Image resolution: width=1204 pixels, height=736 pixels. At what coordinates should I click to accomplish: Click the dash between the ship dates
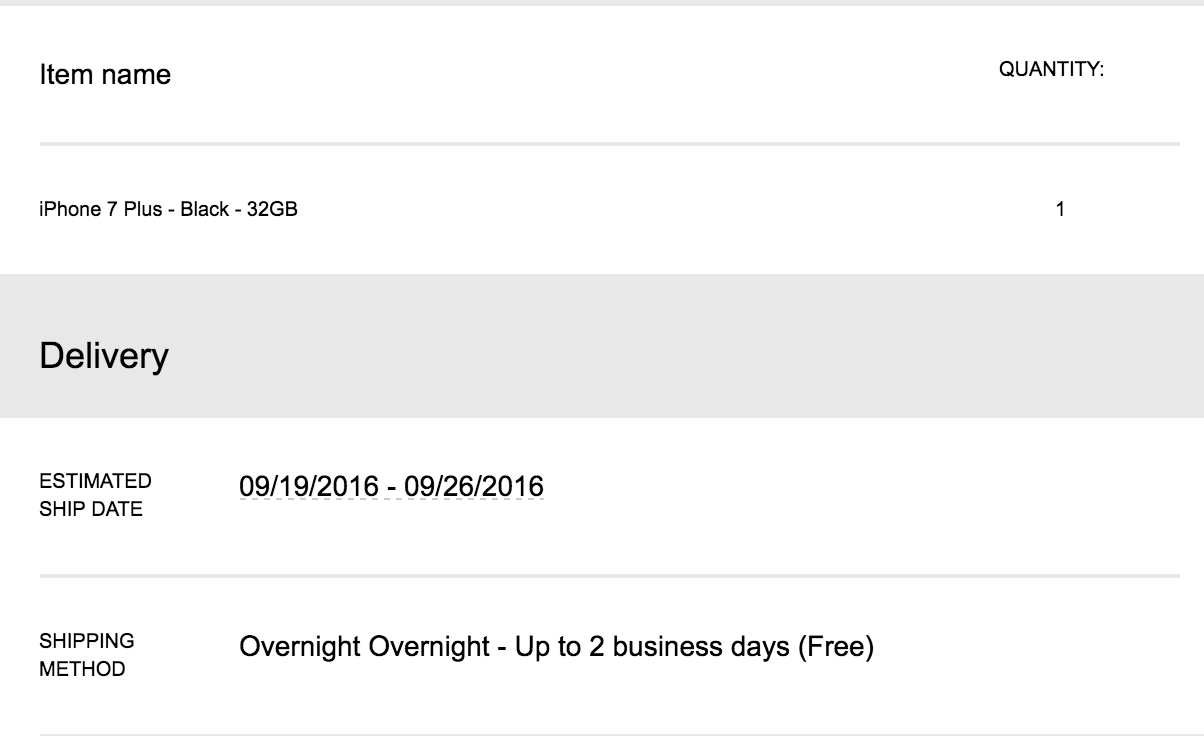[392, 487]
